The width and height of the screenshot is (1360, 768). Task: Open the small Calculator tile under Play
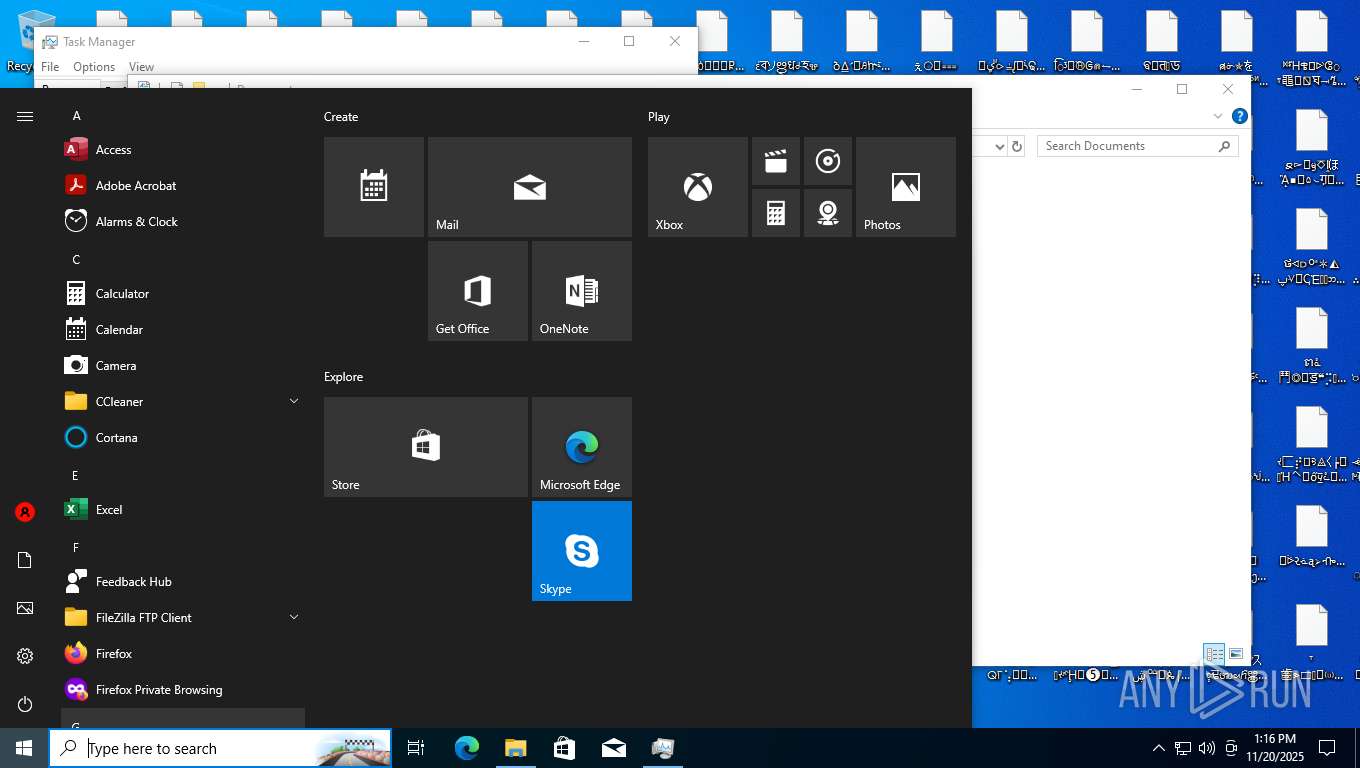click(776, 213)
